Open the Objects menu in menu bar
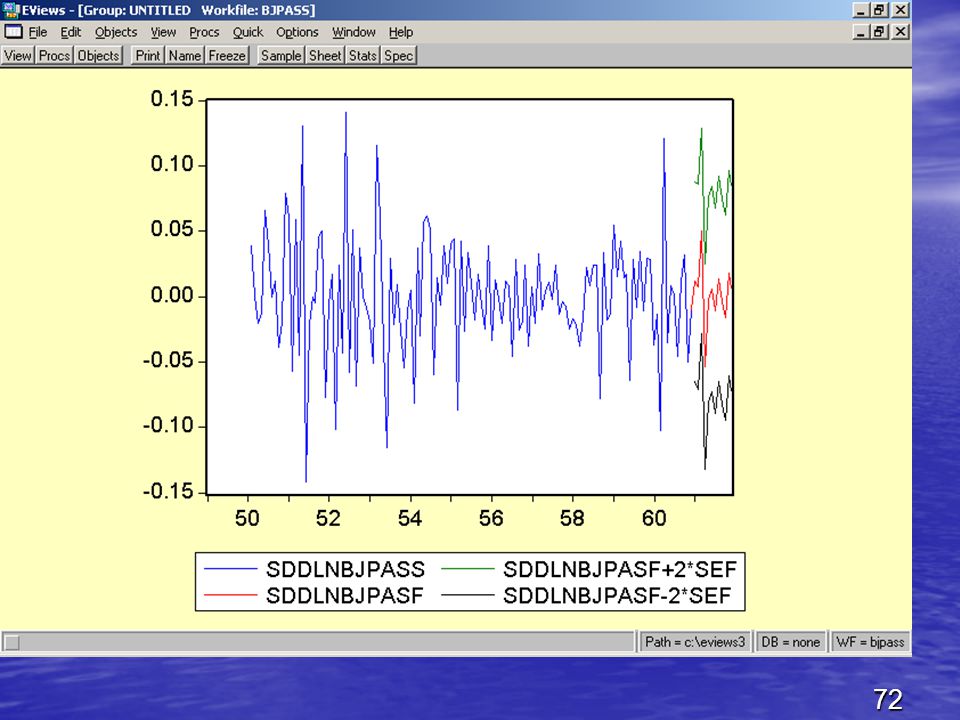The height and width of the screenshot is (720, 960). [x=116, y=32]
